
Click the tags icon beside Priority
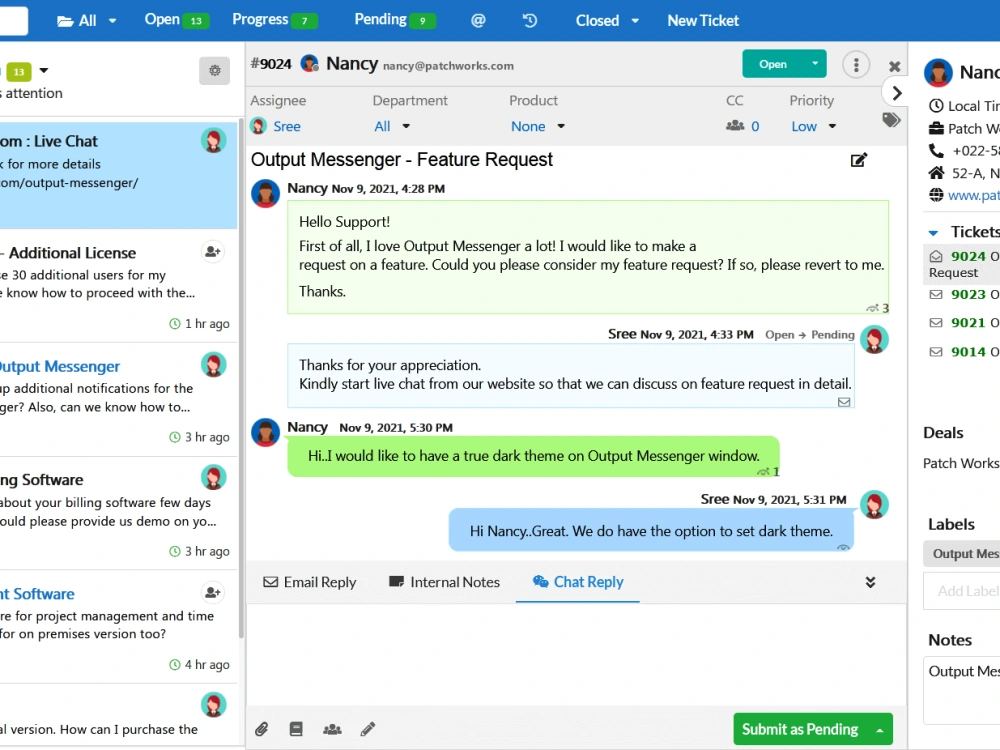click(x=891, y=120)
